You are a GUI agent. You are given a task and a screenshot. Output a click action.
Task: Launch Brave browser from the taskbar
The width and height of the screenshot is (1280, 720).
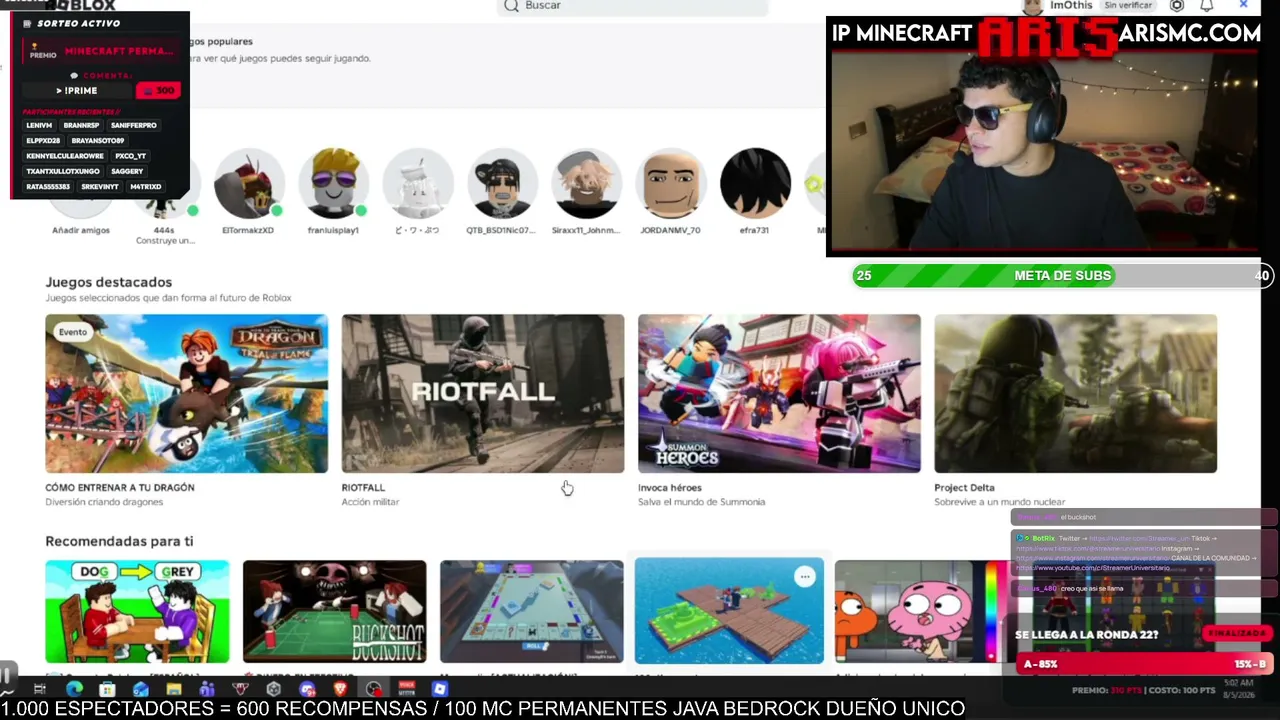coord(339,689)
